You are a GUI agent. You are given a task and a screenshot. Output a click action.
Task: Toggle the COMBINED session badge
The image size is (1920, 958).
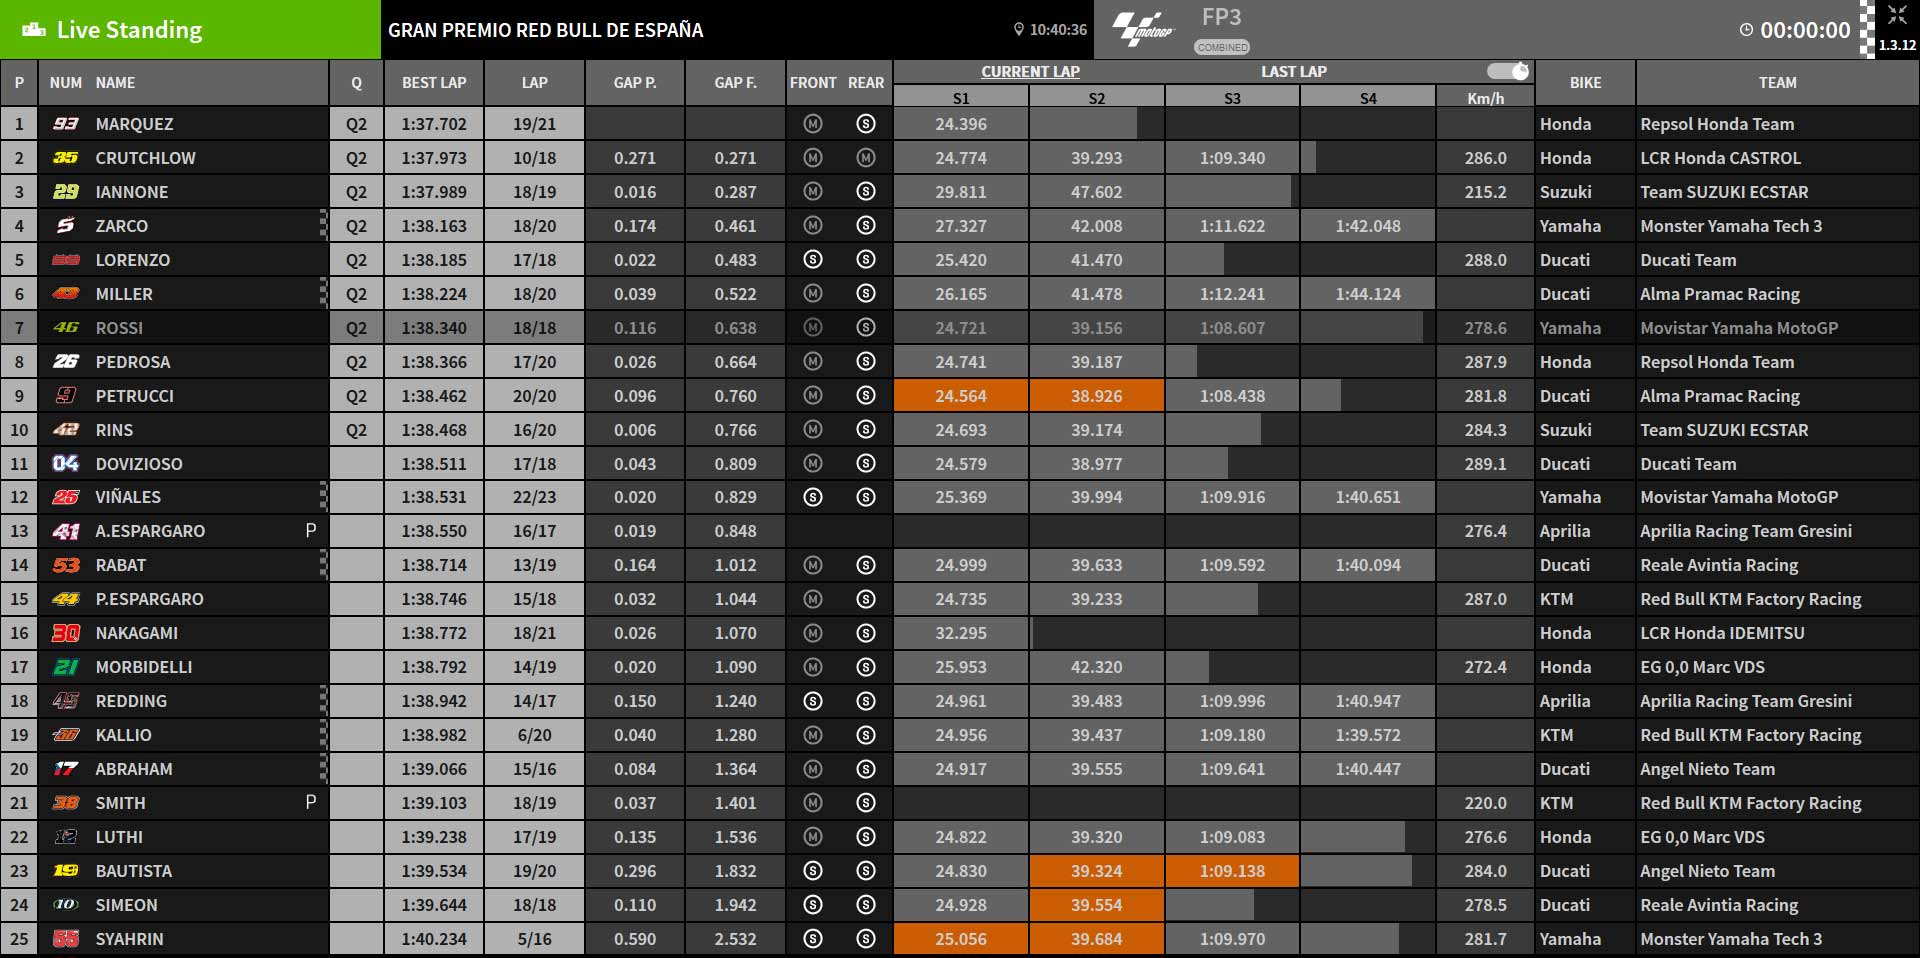(1222, 47)
